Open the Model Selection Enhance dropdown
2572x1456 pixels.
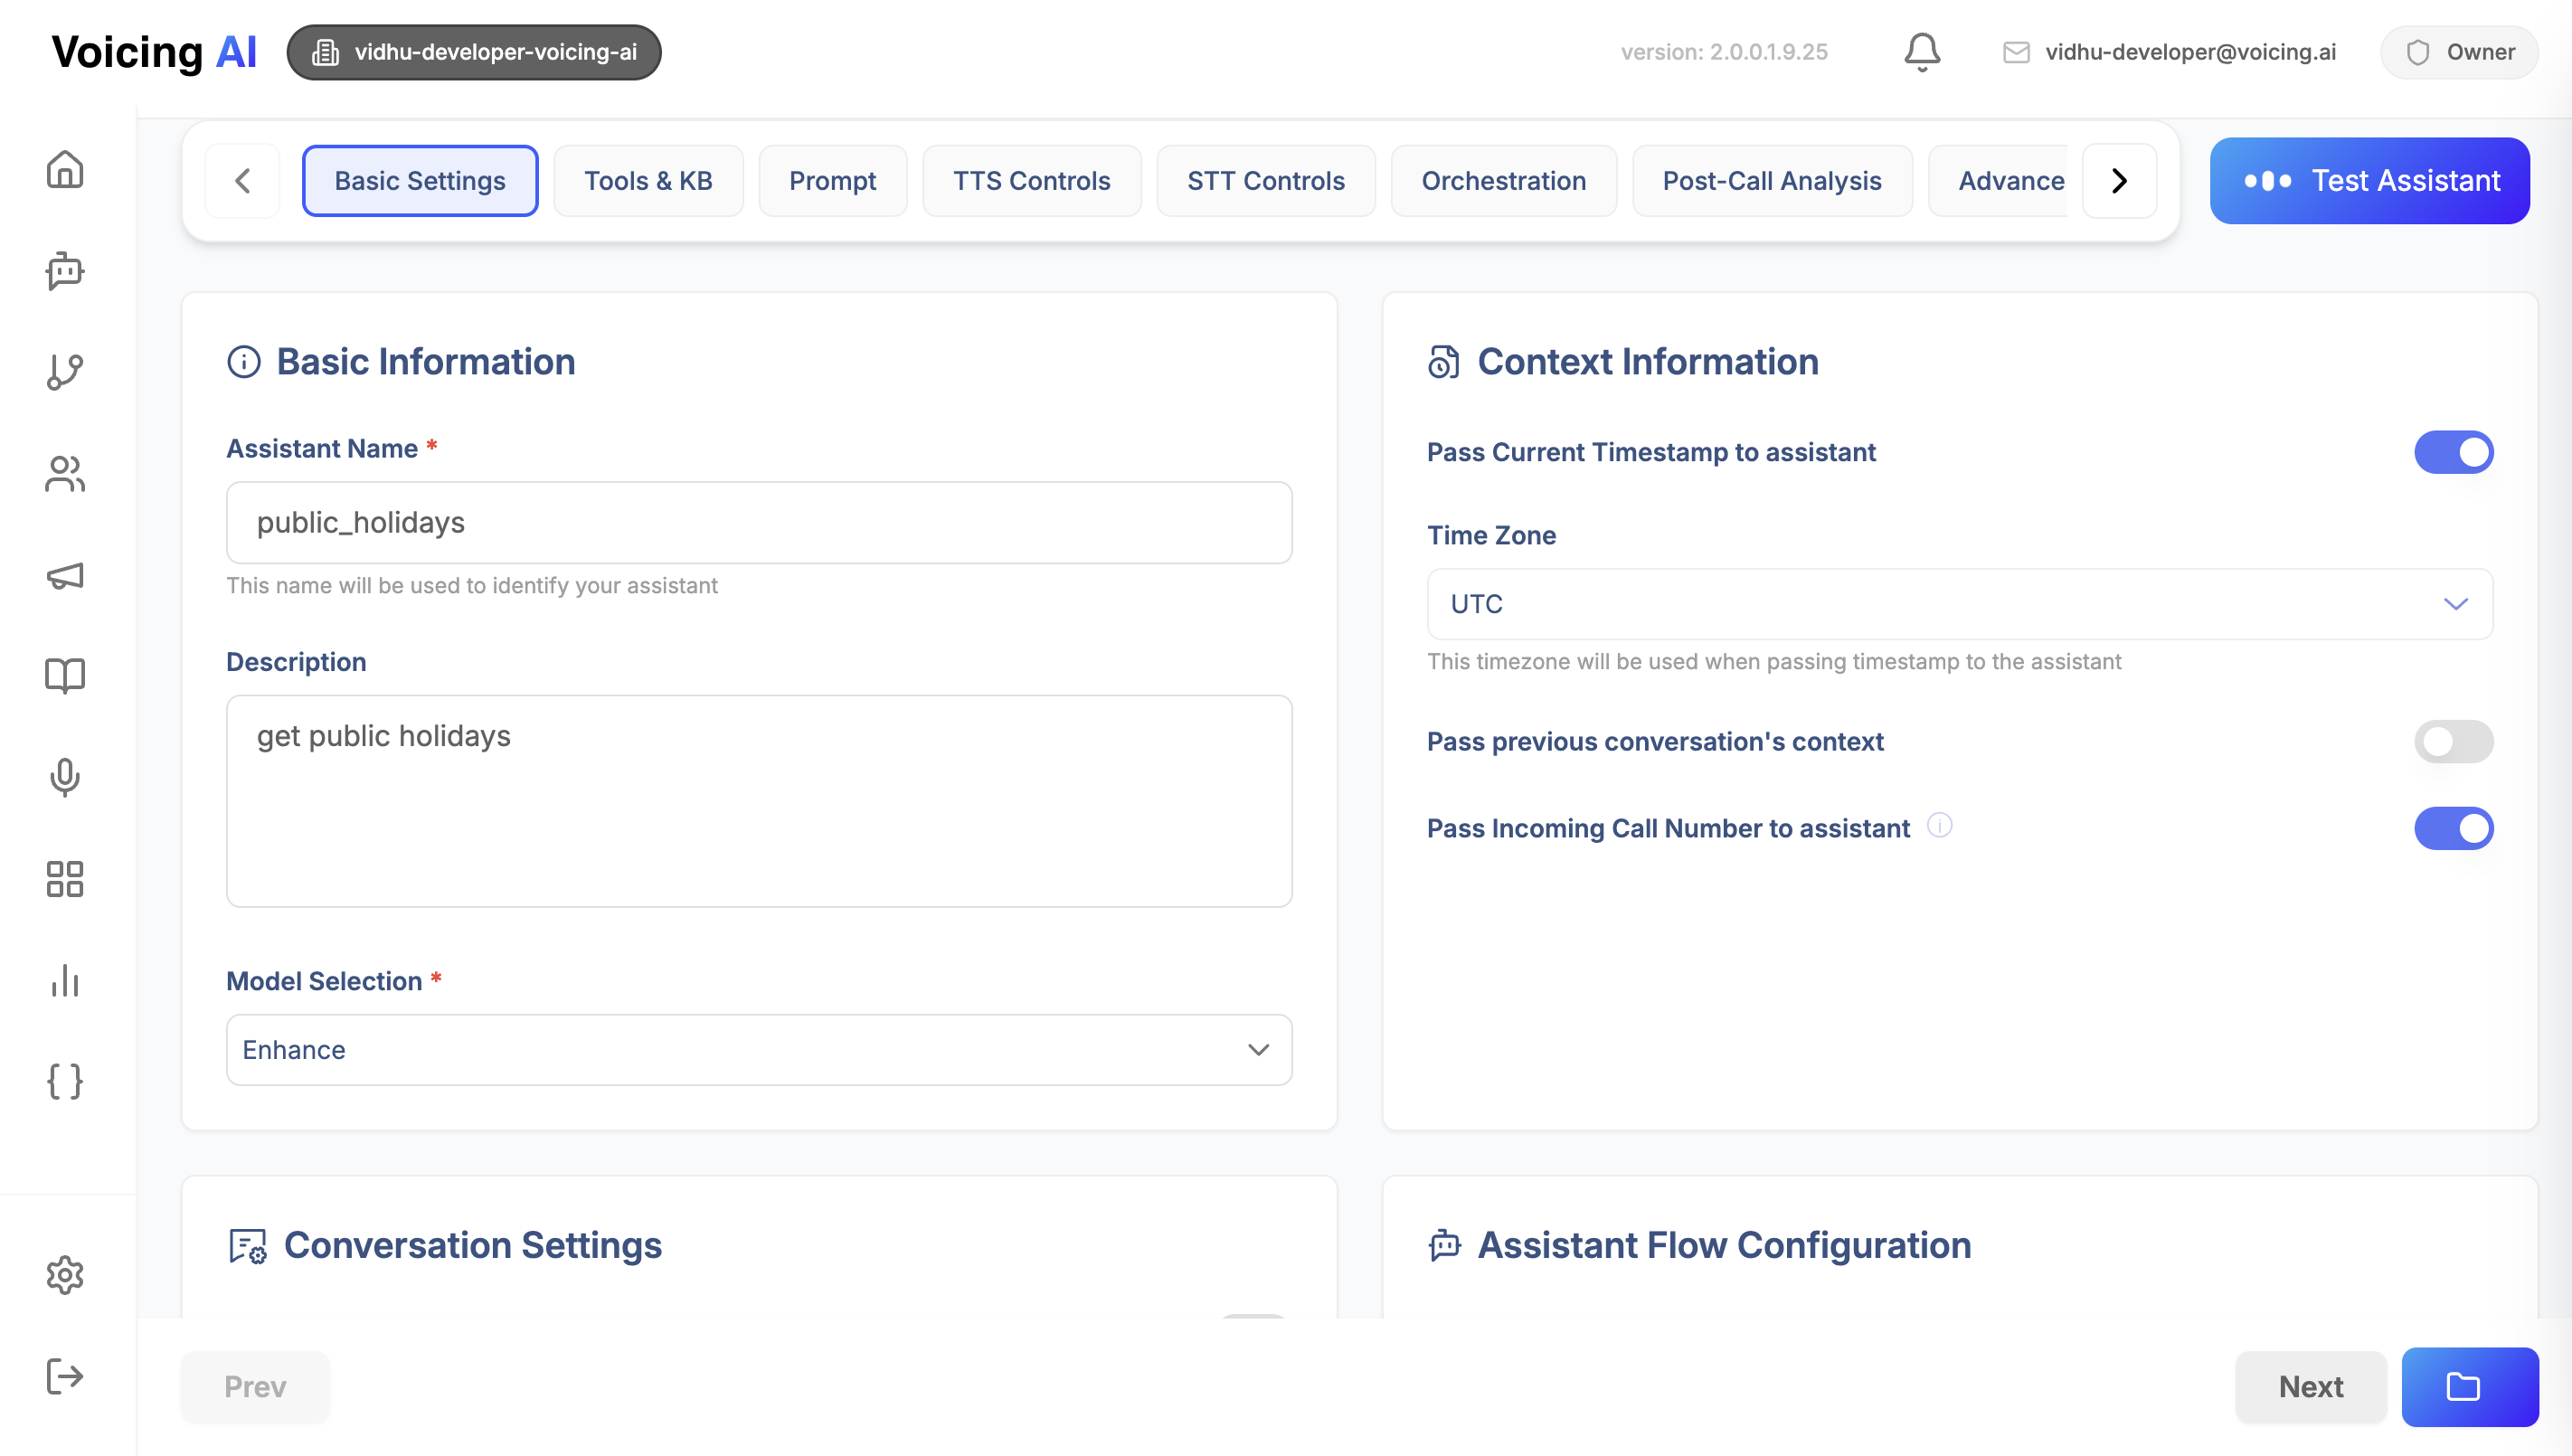(x=758, y=1050)
